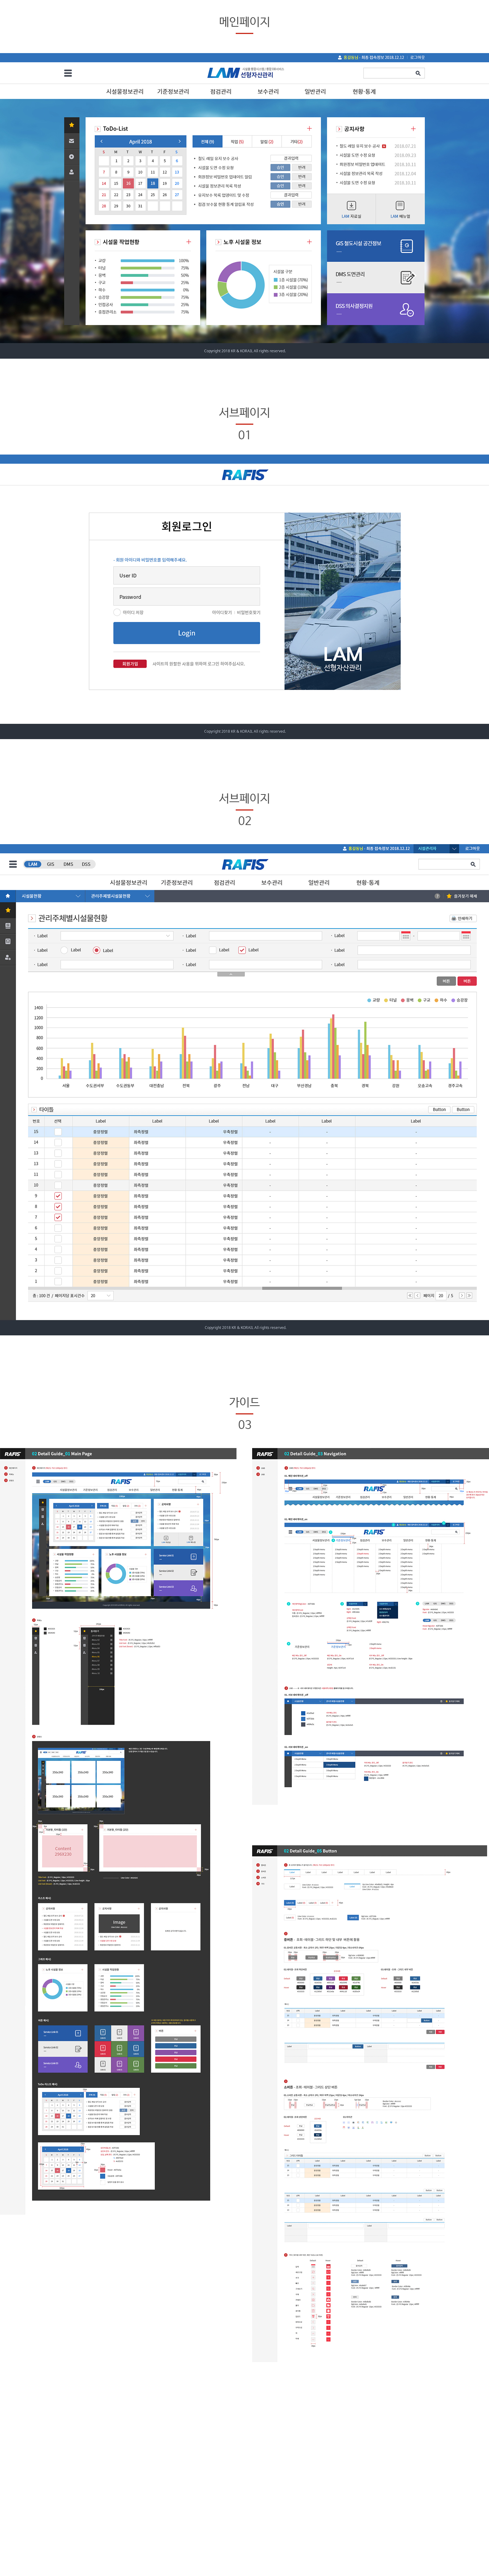
Task: Click the plus icon on 시설물 작업현황 panel
Action: tap(188, 242)
